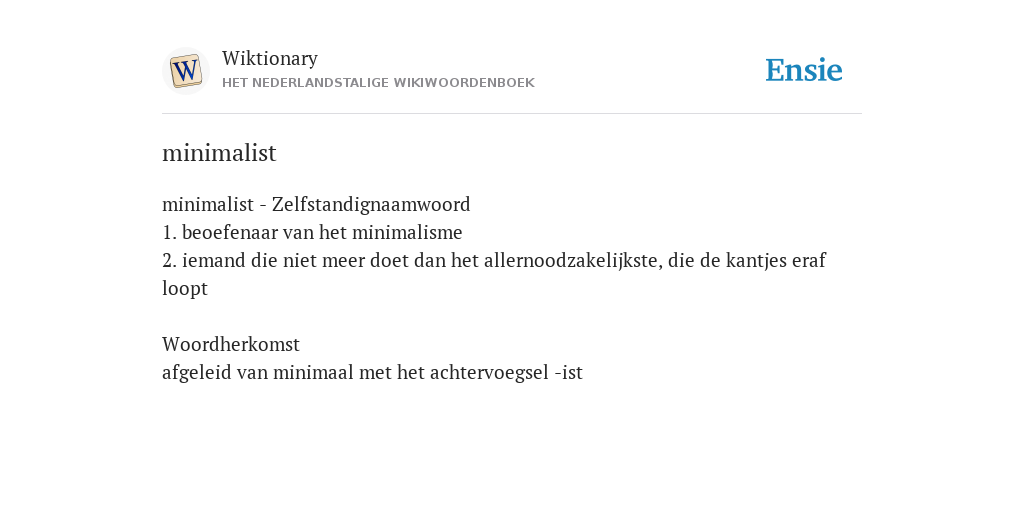Click the word 'minimalisme' in definition 1
Viewport: 1024px width, 512px height.
407,232
